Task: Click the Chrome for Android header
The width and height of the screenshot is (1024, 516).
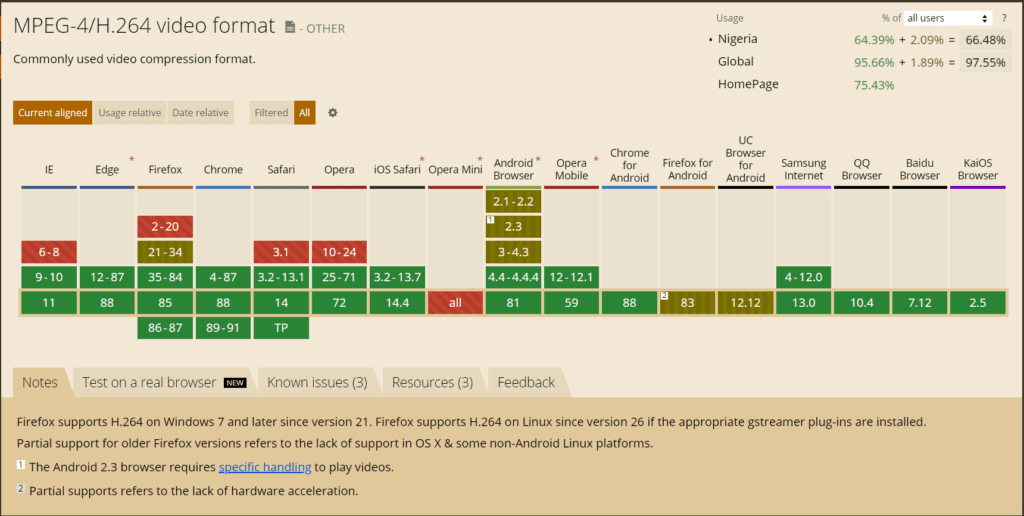Action: (x=630, y=165)
